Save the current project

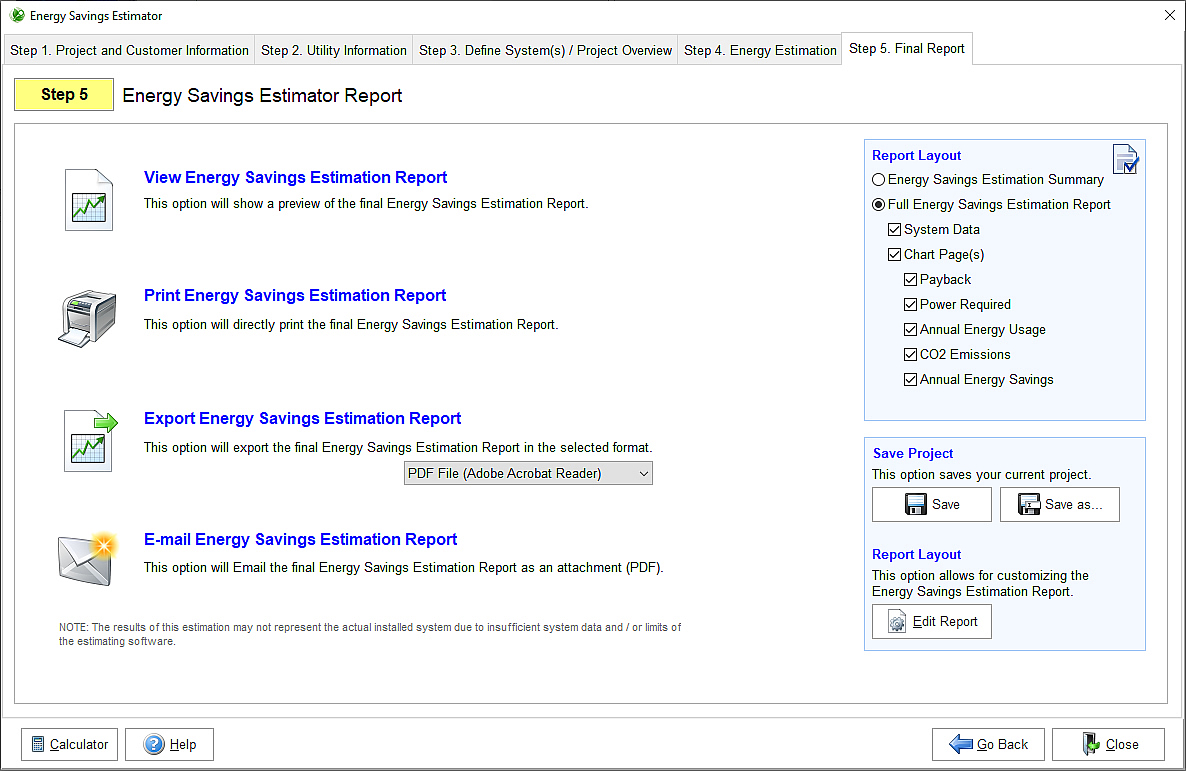pyautogui.click(x=931, y=505)
